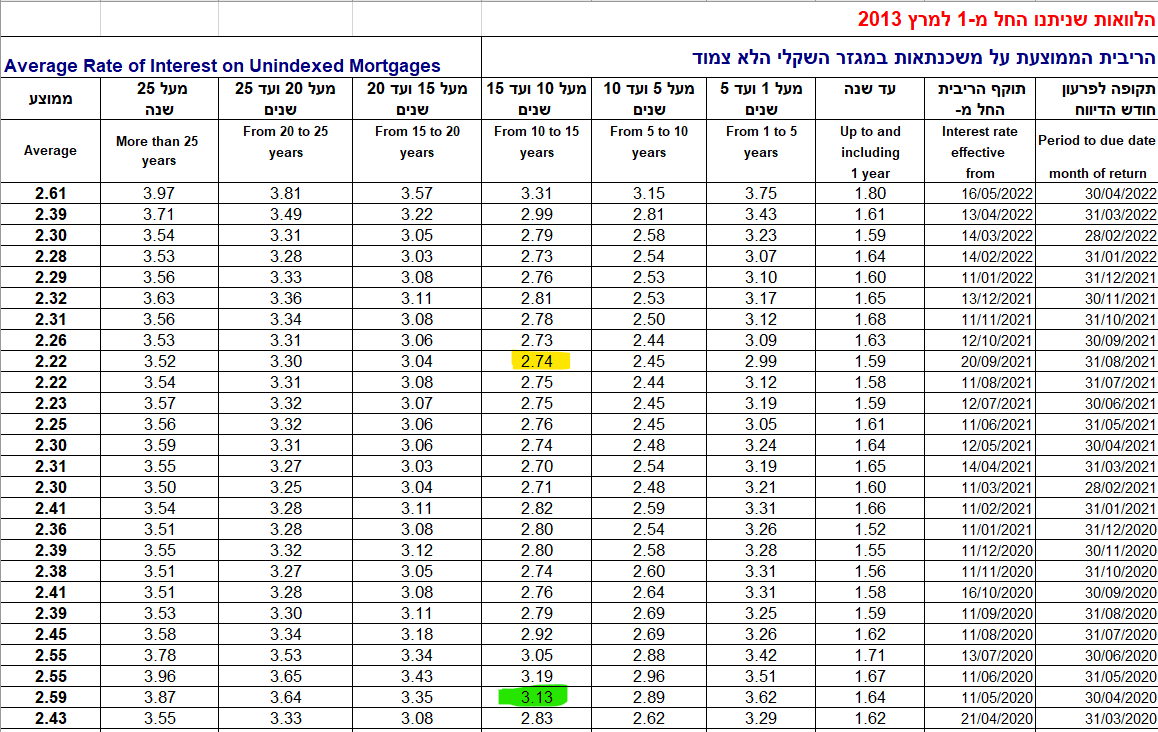
Task: Select the 'More than 25 years' column header
Action: click(x=157, y=151)
